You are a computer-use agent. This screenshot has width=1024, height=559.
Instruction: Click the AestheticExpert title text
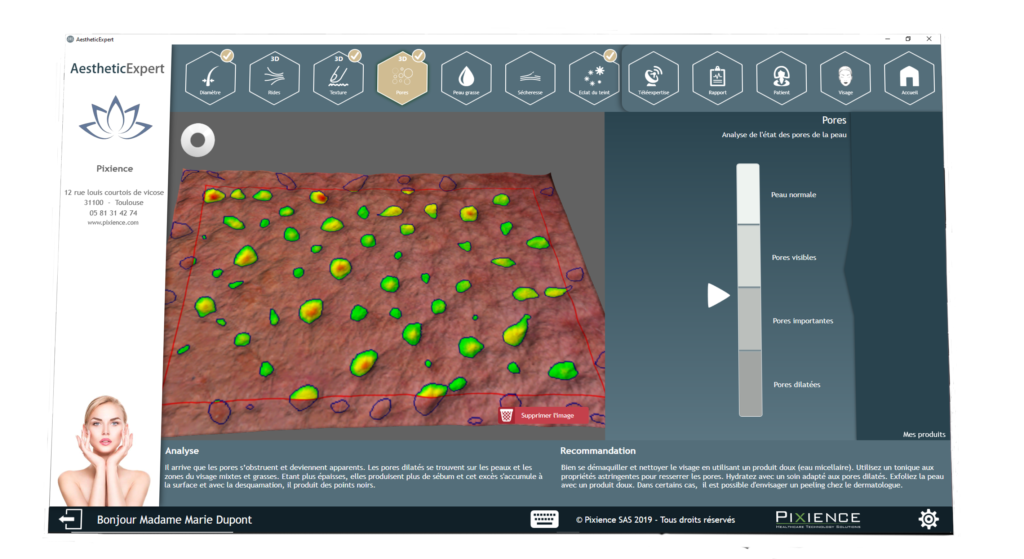(x=117, y=69)
